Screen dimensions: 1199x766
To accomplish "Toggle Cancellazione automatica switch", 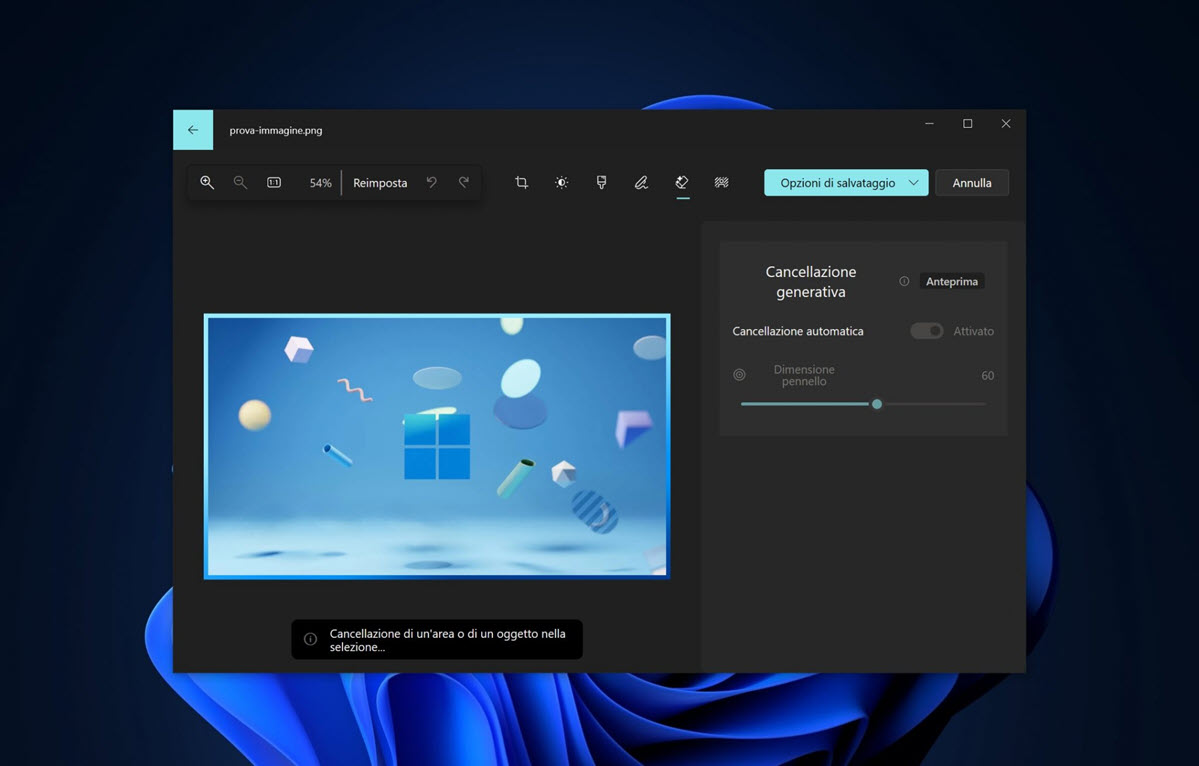I will click(926, 331).
